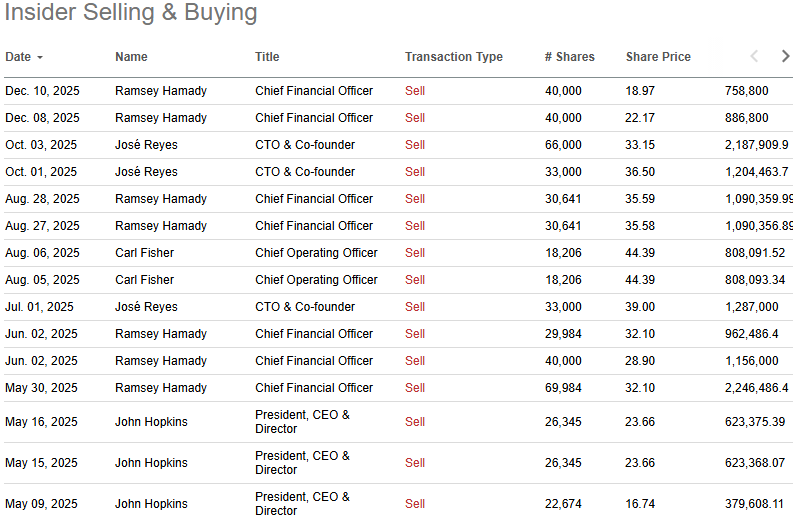Click the previous columns left arrow
793x525 pixels.
point(754,56)
